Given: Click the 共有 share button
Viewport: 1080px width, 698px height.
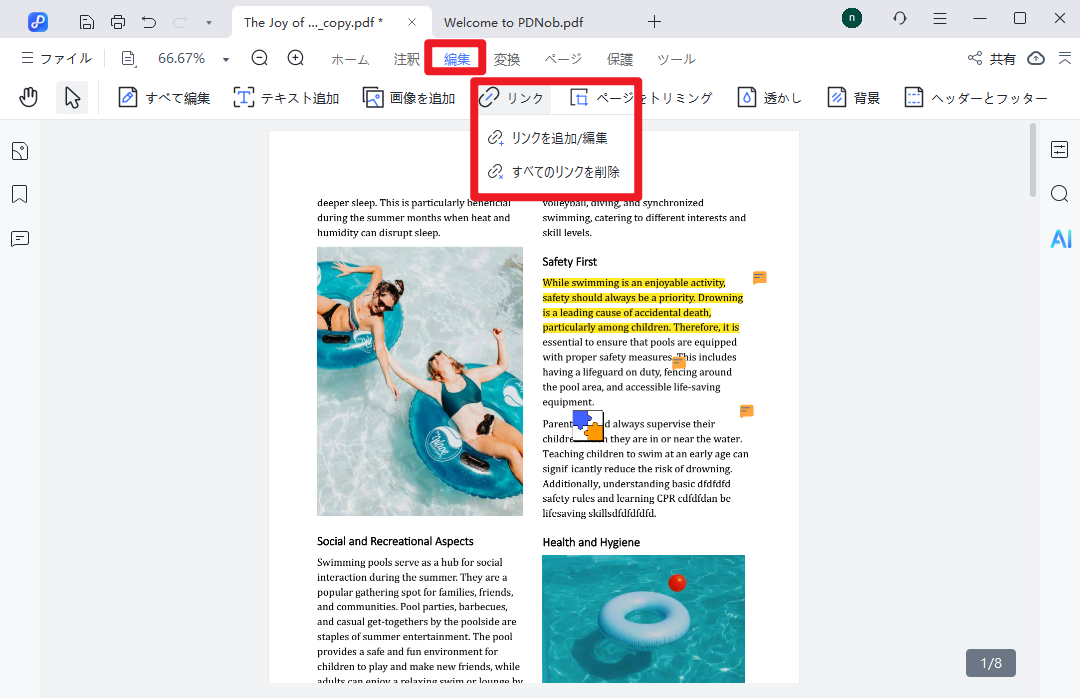Looking at the screenshot, I should tap(992, 59).
